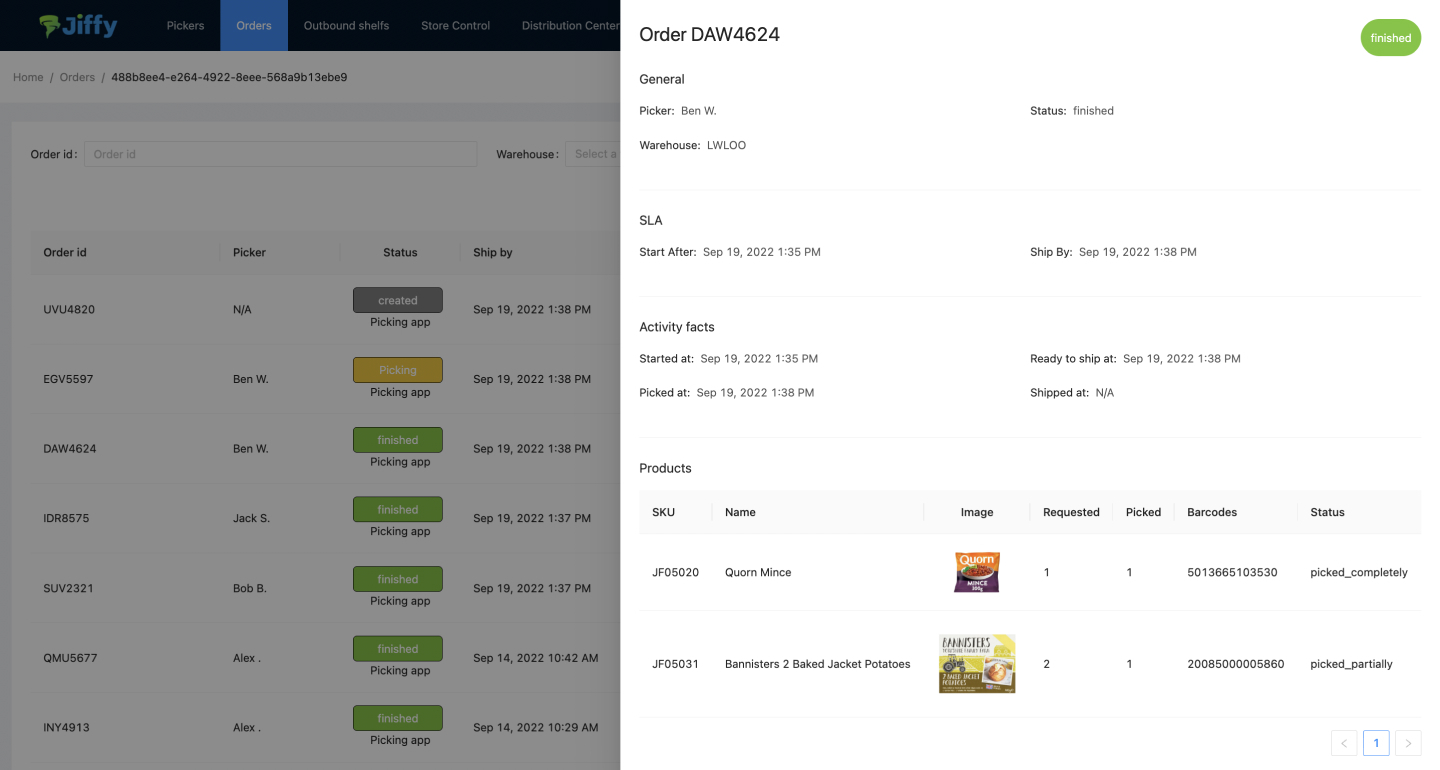Go to previous products page arrow
Viewport: 1440px width, 770px height.
click(x=1344, y=743)
